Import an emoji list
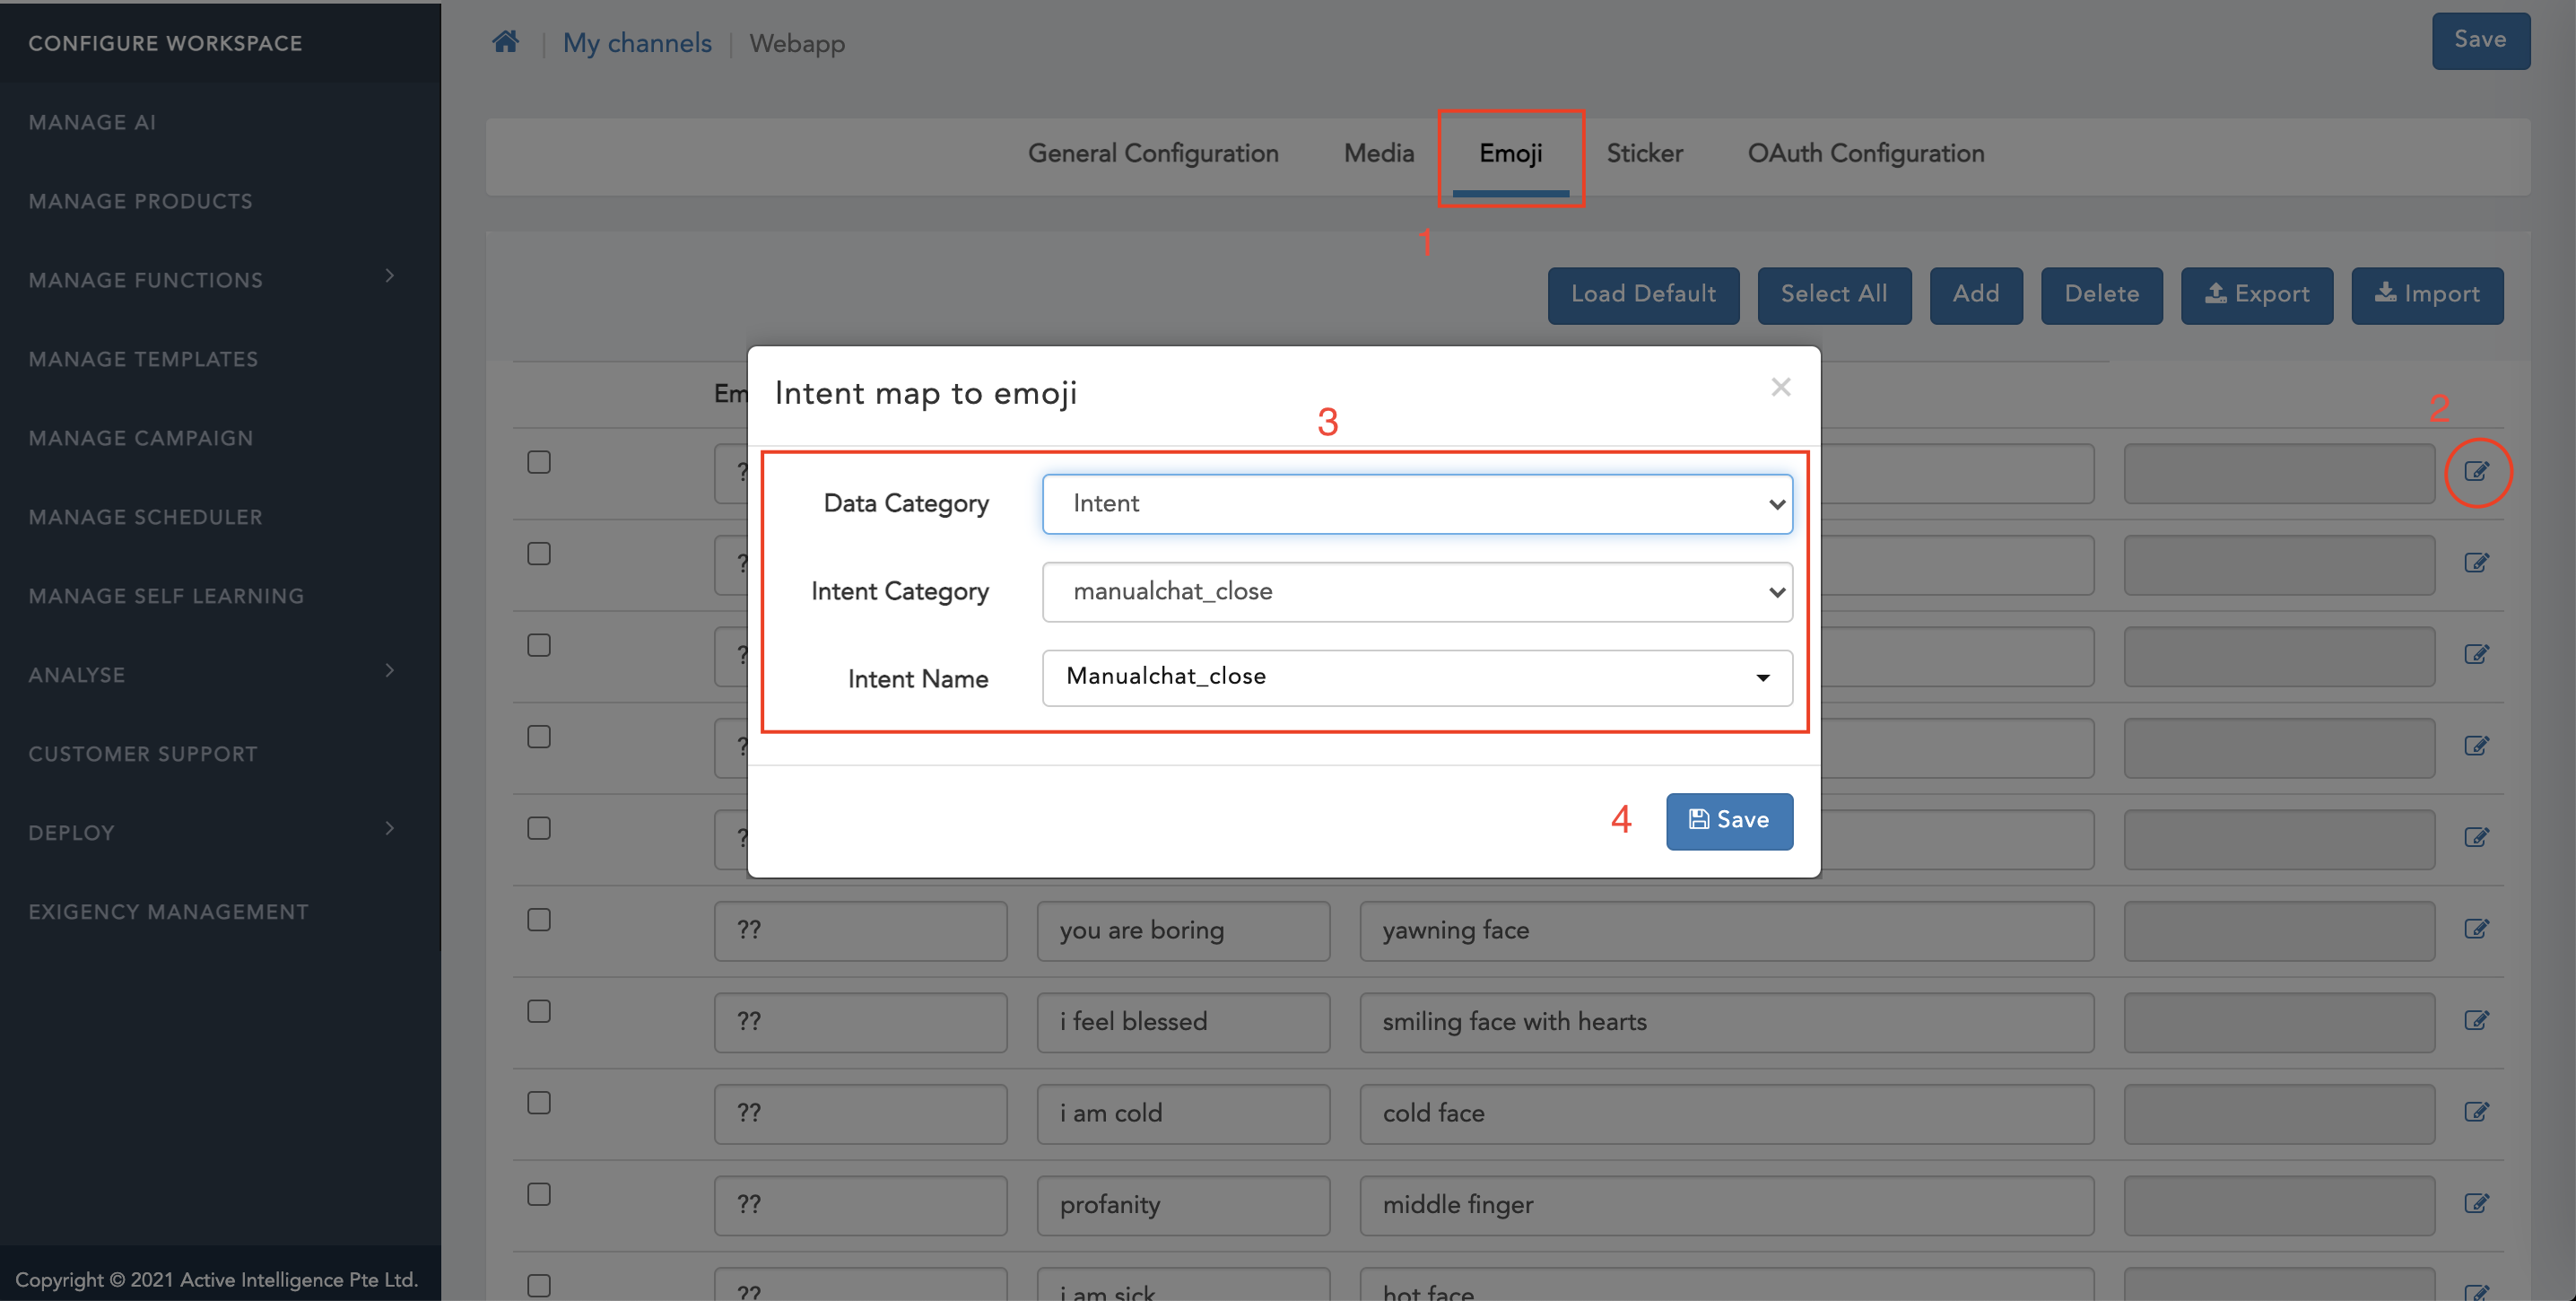The height and width of the screenshot is (1301, 2576). [2427, 295]
